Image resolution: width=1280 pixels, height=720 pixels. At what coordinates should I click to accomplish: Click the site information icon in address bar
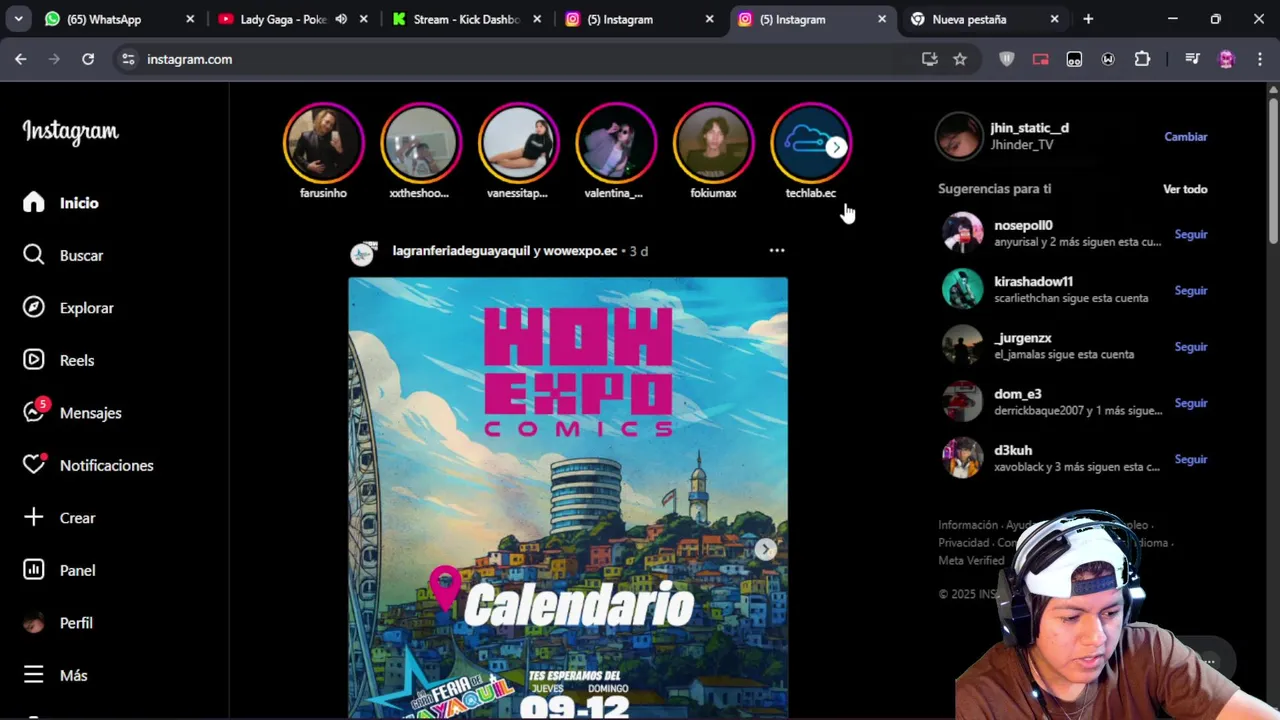(128, 59)
